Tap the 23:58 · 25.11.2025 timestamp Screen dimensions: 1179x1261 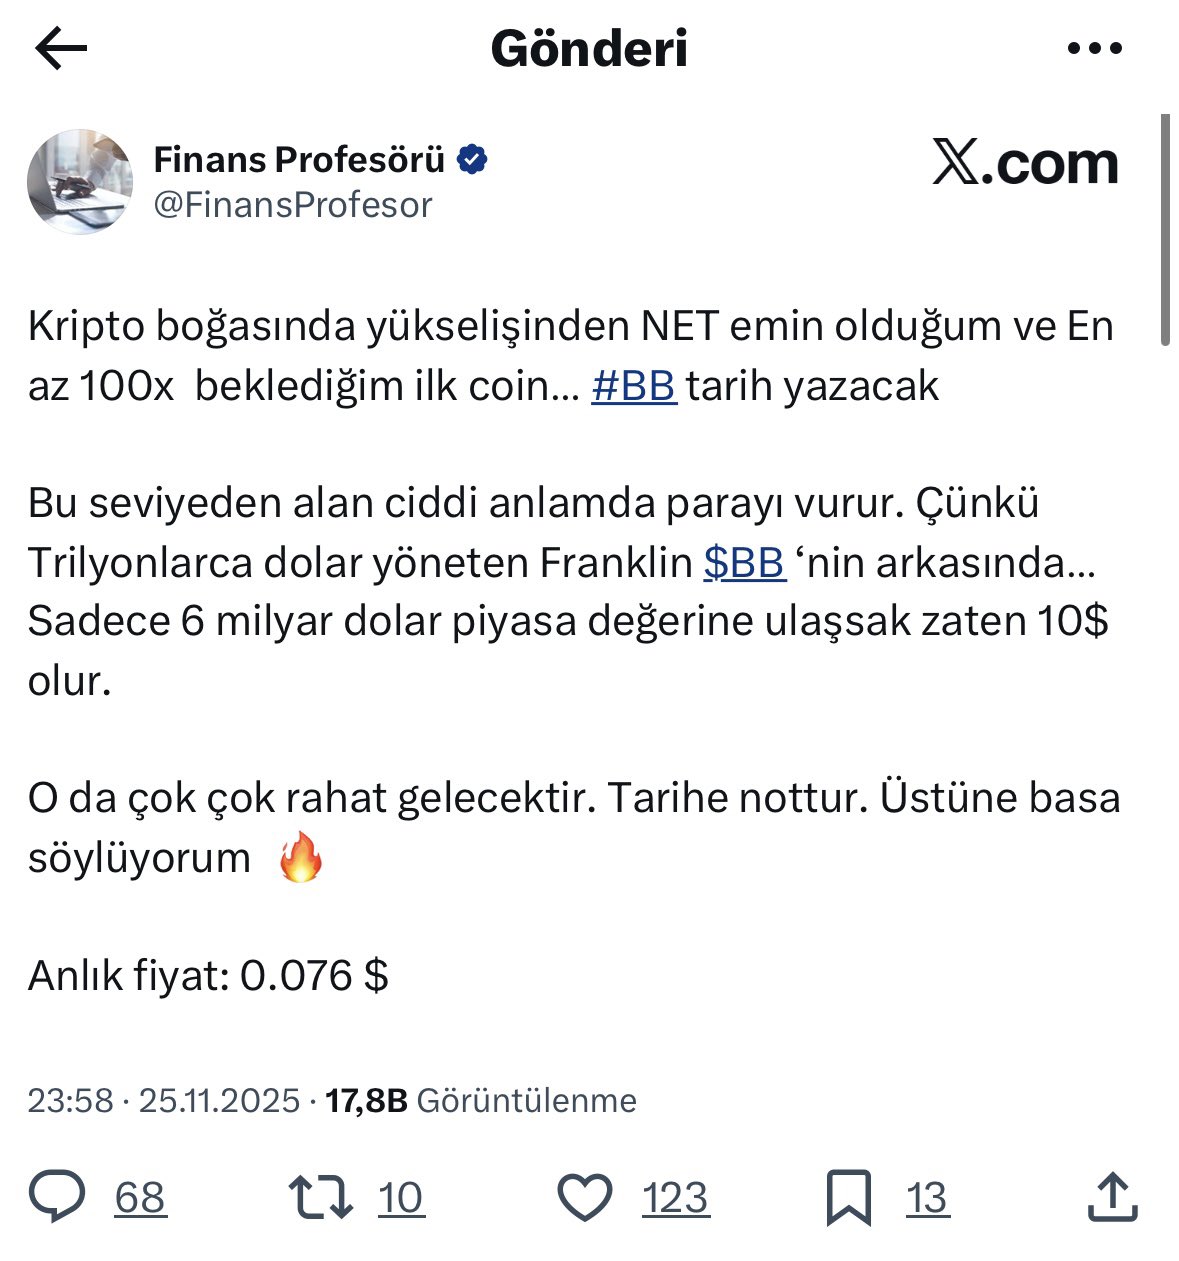pos(163,1101)
